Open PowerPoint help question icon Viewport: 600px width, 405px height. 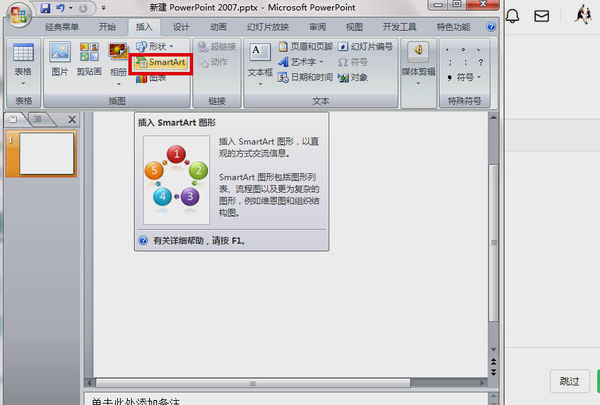[x=491, y=27]
